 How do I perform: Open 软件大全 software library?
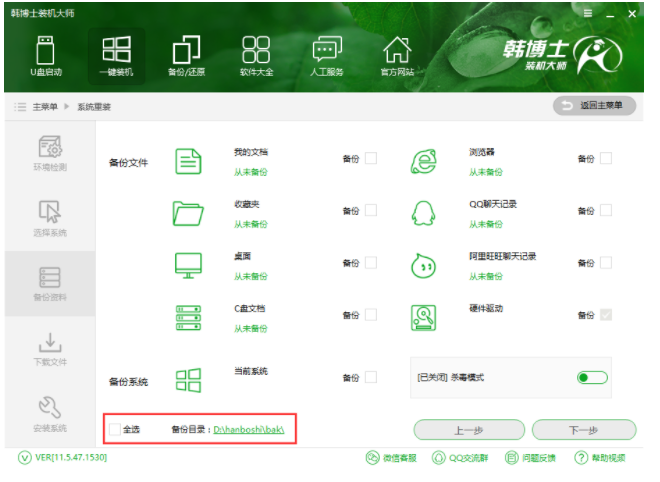tap(256, 55)
